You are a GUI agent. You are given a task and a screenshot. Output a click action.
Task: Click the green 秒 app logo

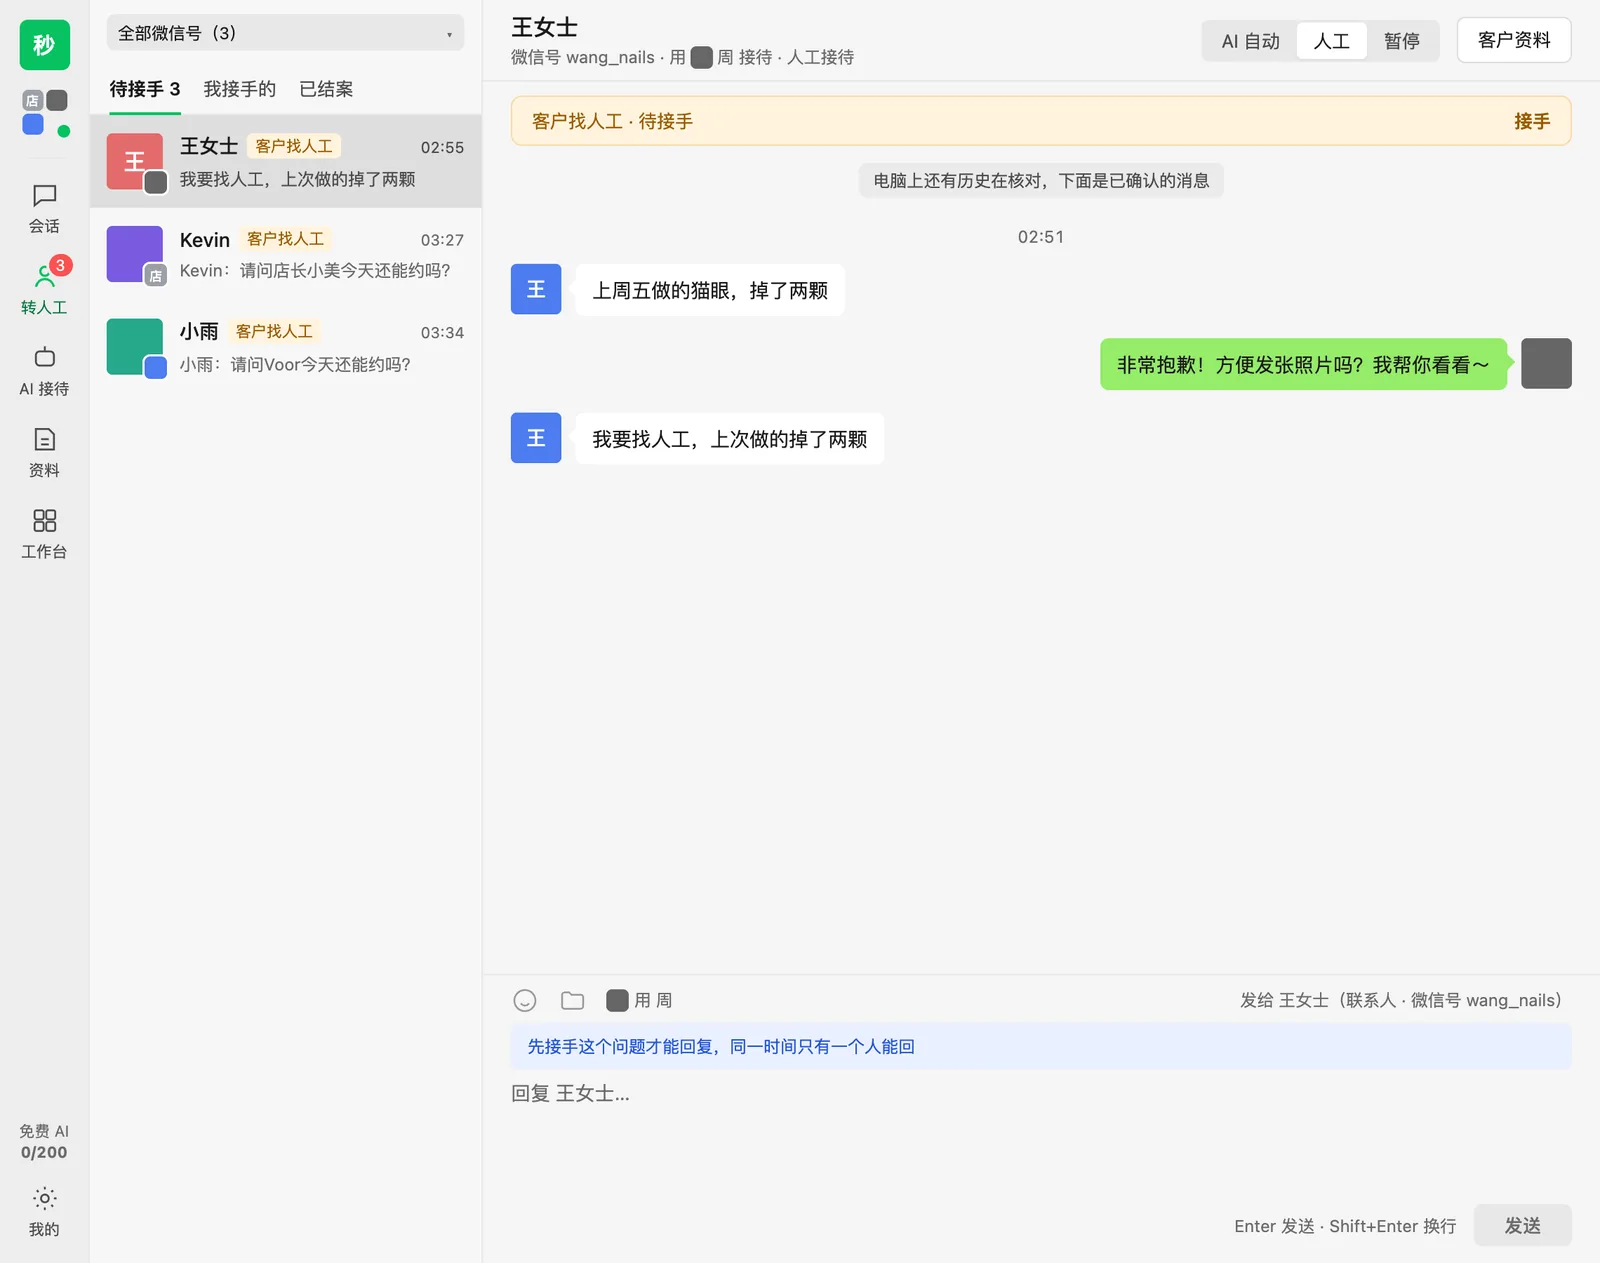(44, 45)
